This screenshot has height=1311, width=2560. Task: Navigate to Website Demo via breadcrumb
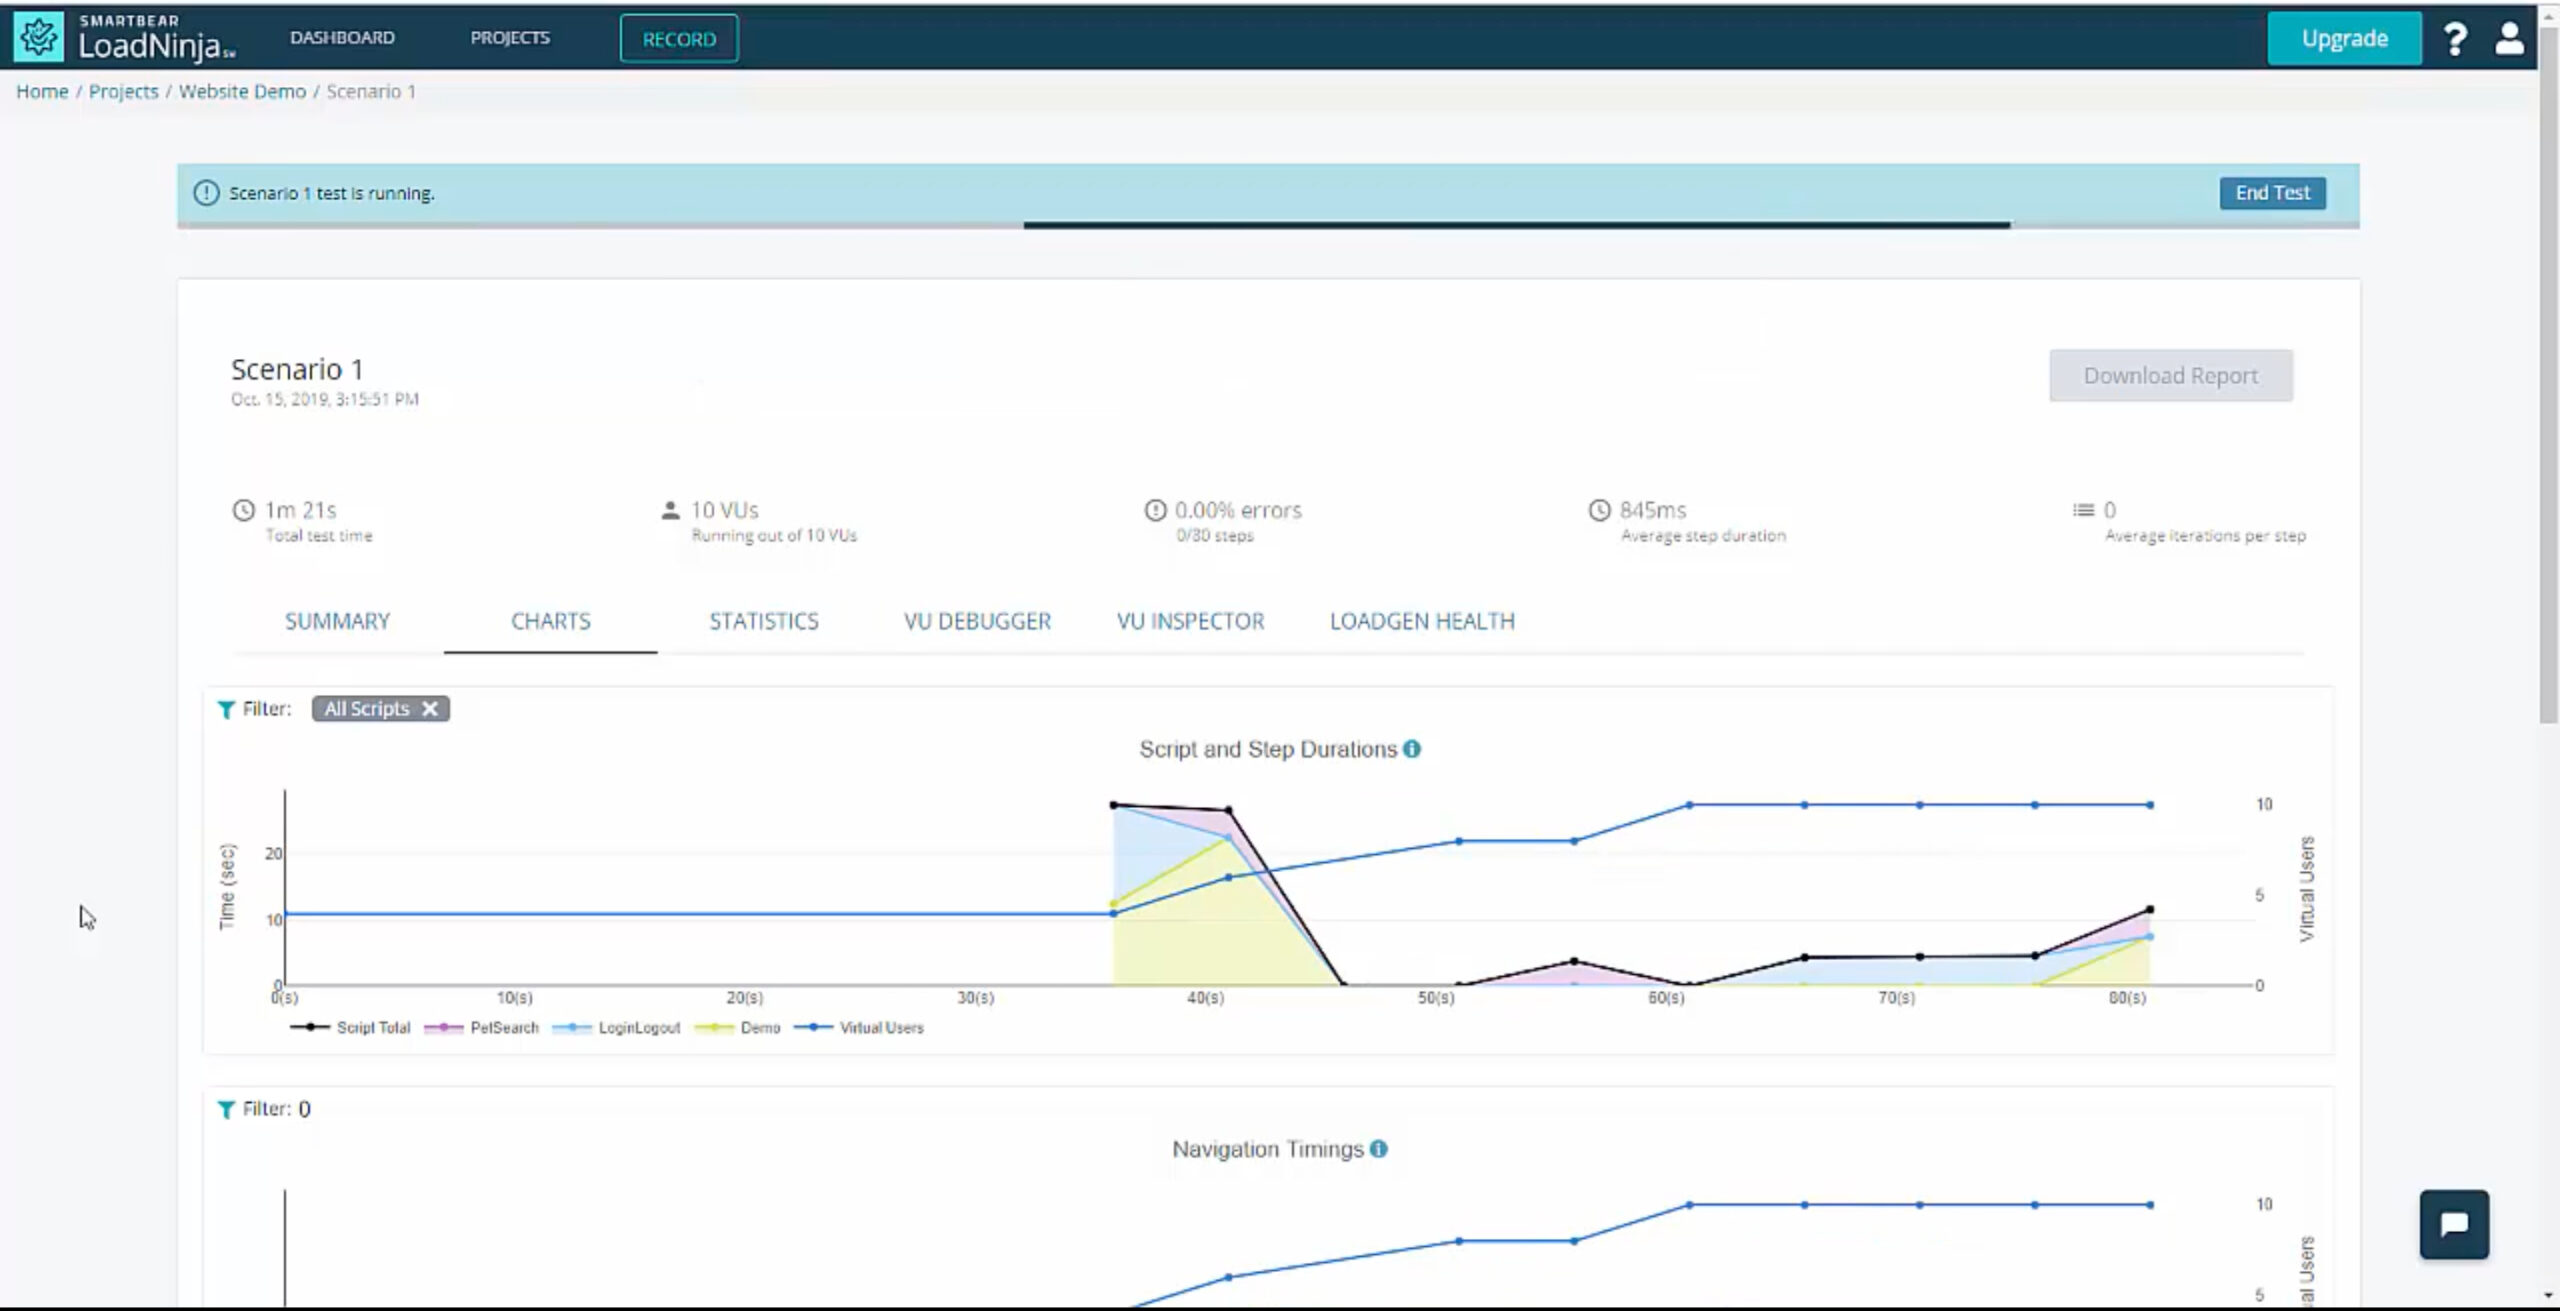[241, 90]
